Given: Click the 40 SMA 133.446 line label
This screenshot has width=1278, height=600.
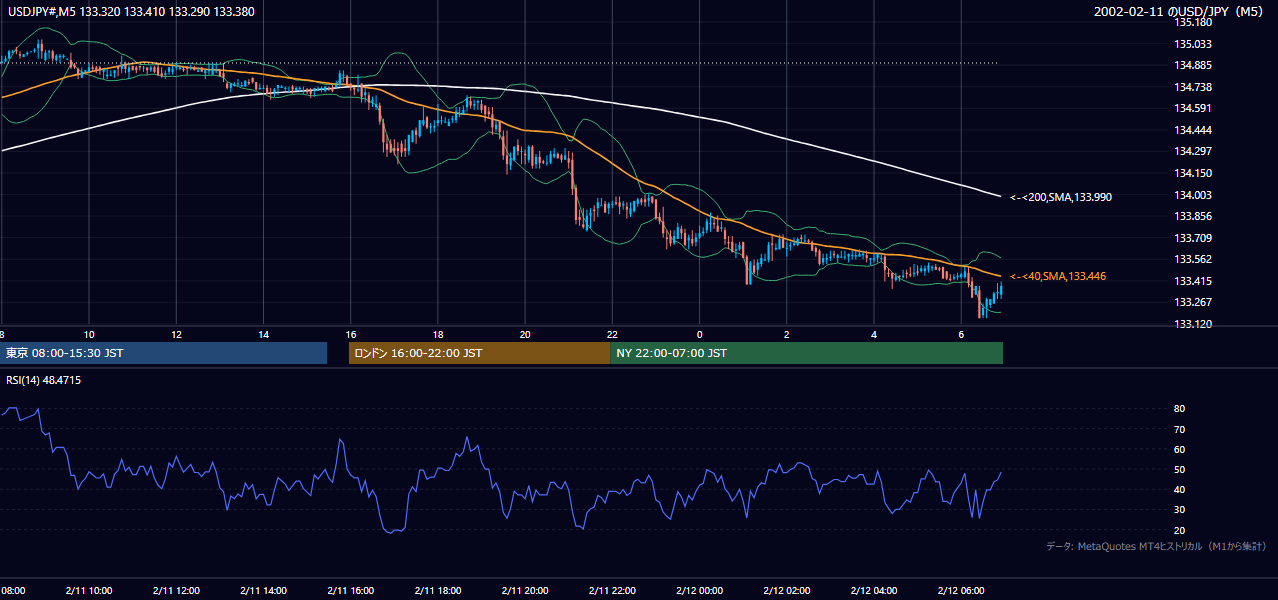Looking at the screenshot, I should coord(1058,276).
